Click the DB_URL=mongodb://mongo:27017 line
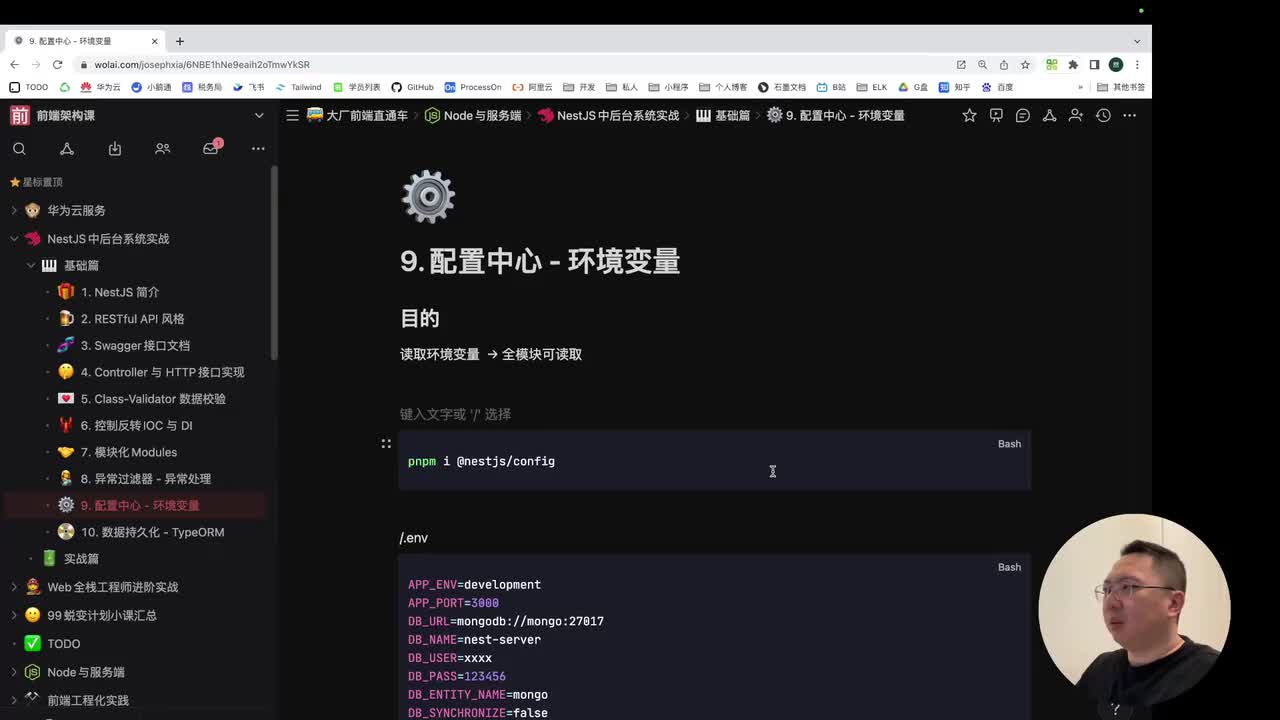The image size is (1280, 720). [x=506, y=621]
